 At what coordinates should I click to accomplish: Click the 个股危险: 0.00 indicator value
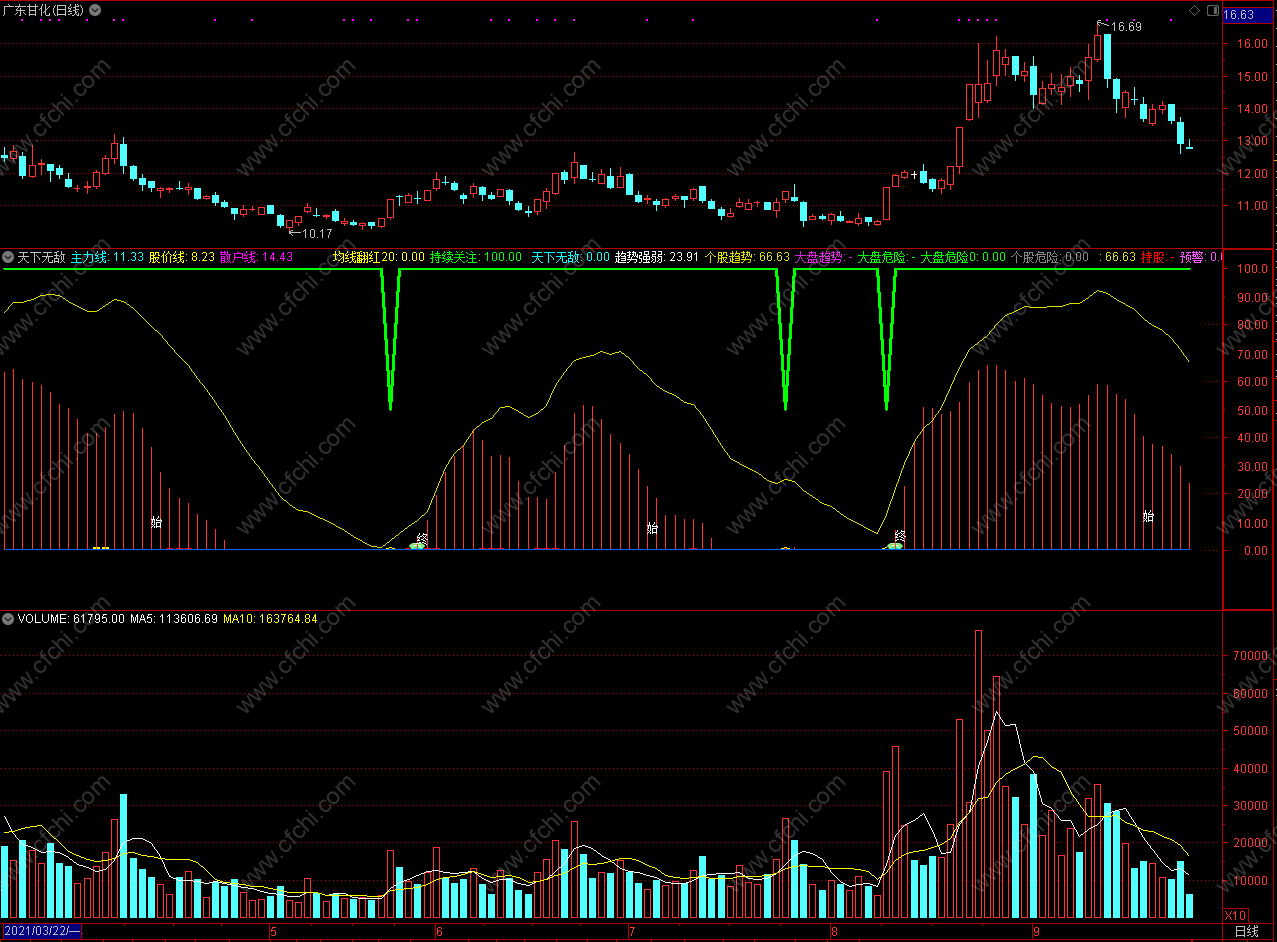tap(1049, 257)
